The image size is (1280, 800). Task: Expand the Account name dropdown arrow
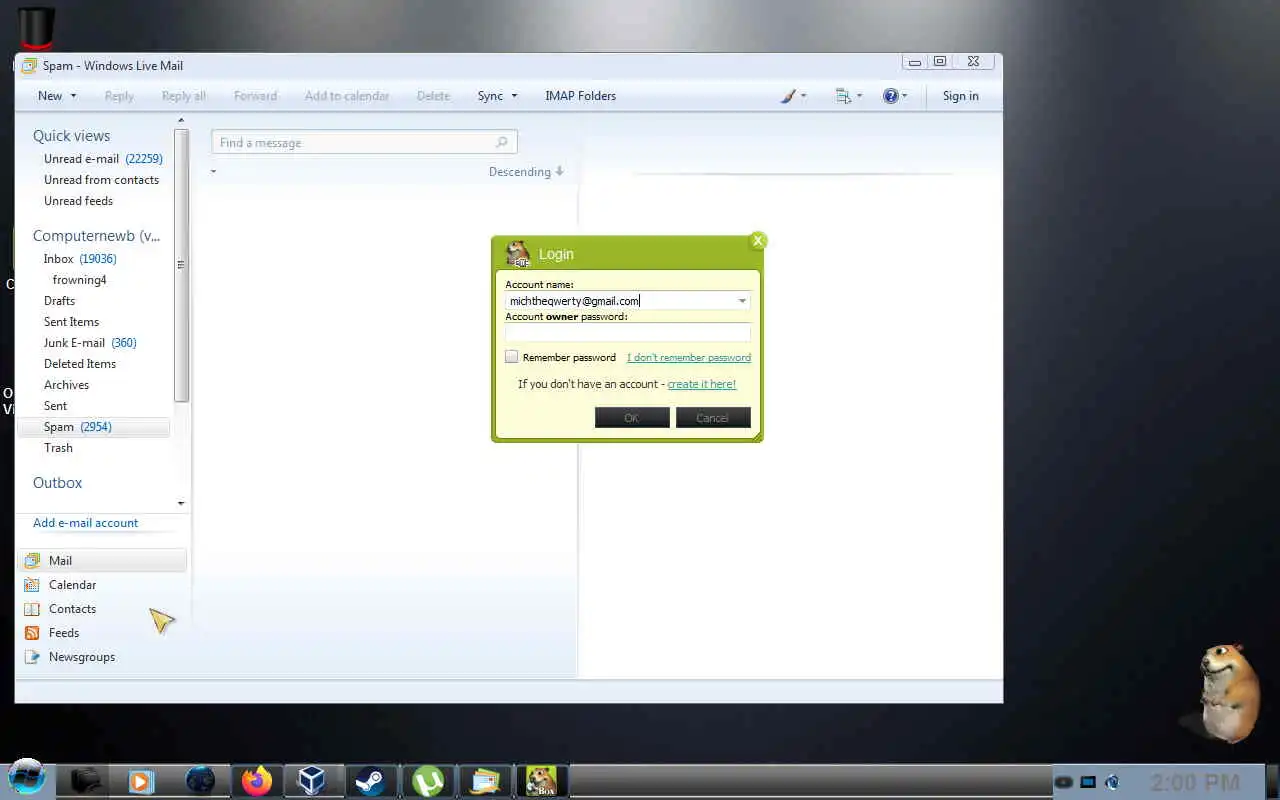click(x=742, y=301)
